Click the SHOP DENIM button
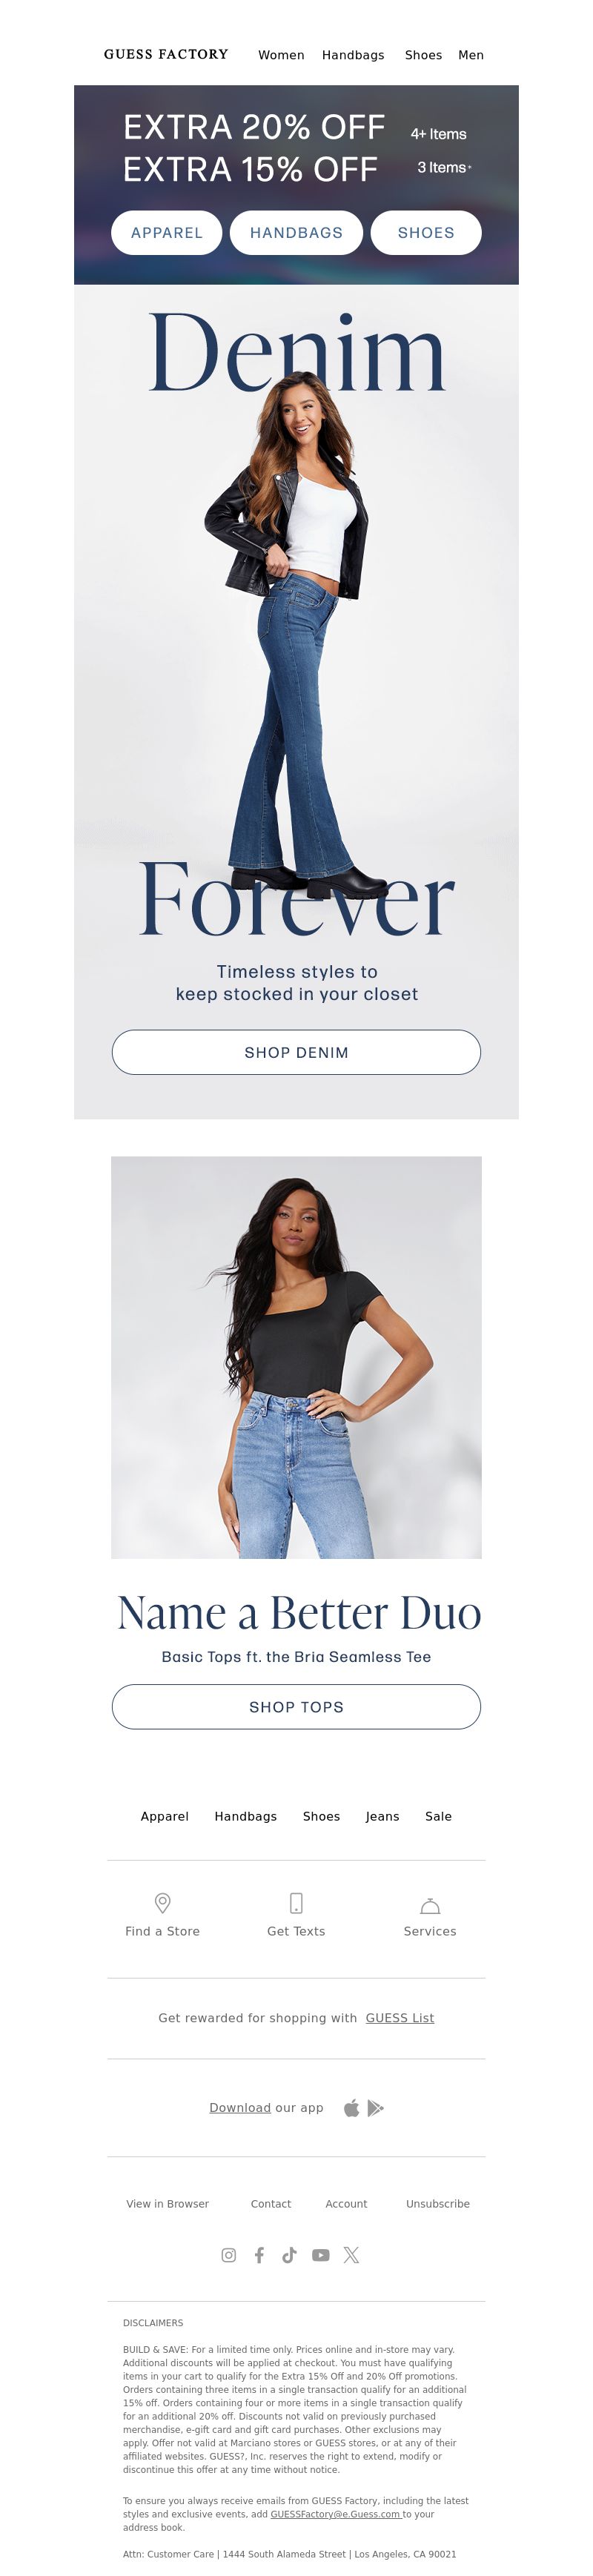The image size is (593, 2576). pyautogui.click(x=296, y=1052)
